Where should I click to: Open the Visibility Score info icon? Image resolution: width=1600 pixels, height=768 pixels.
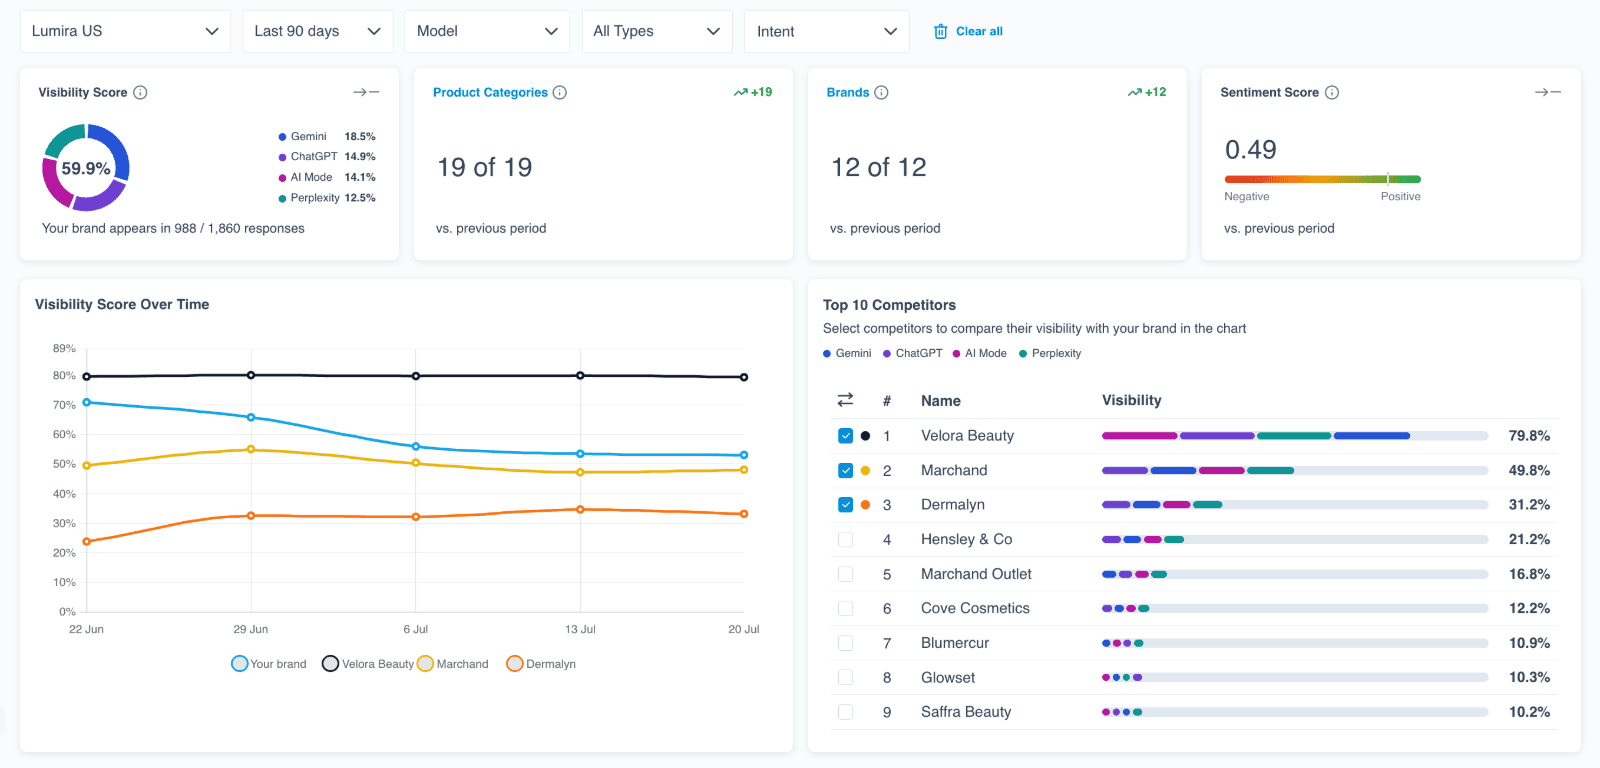coord(140,92)
